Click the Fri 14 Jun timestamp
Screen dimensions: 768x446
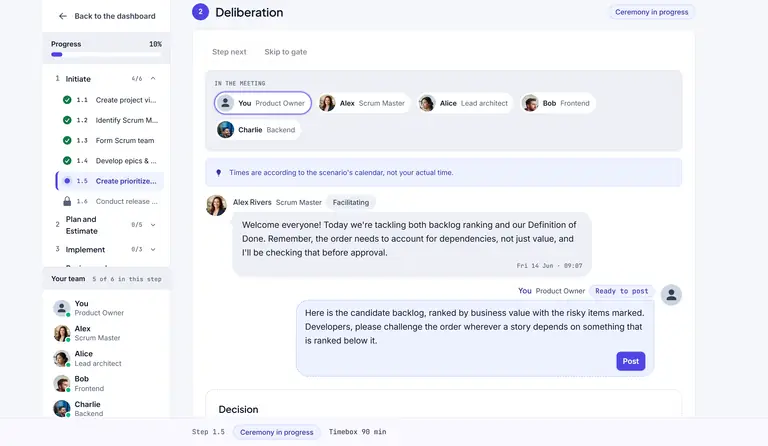click(x=549, y=265)
